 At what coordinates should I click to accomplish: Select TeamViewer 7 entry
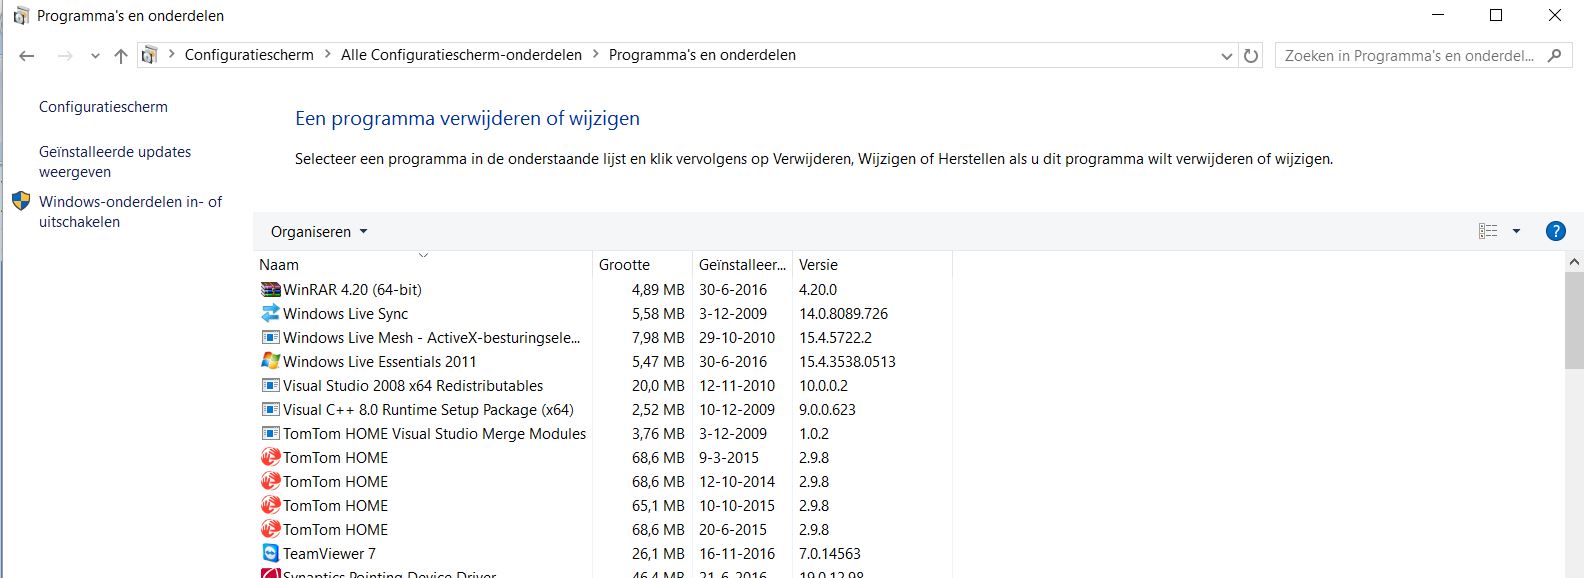[604, 554]
